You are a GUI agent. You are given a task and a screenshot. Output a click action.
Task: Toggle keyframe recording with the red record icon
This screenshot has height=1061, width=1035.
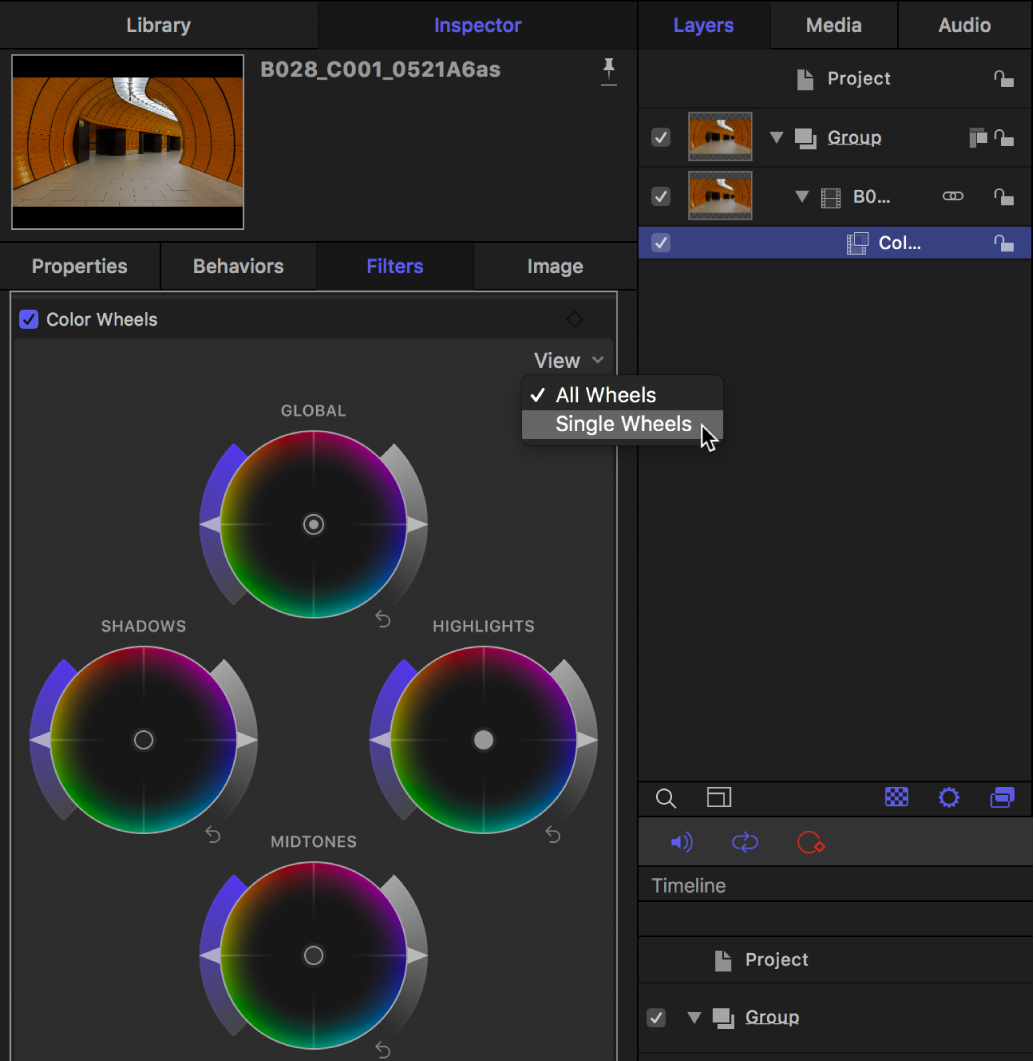point(810,842)
